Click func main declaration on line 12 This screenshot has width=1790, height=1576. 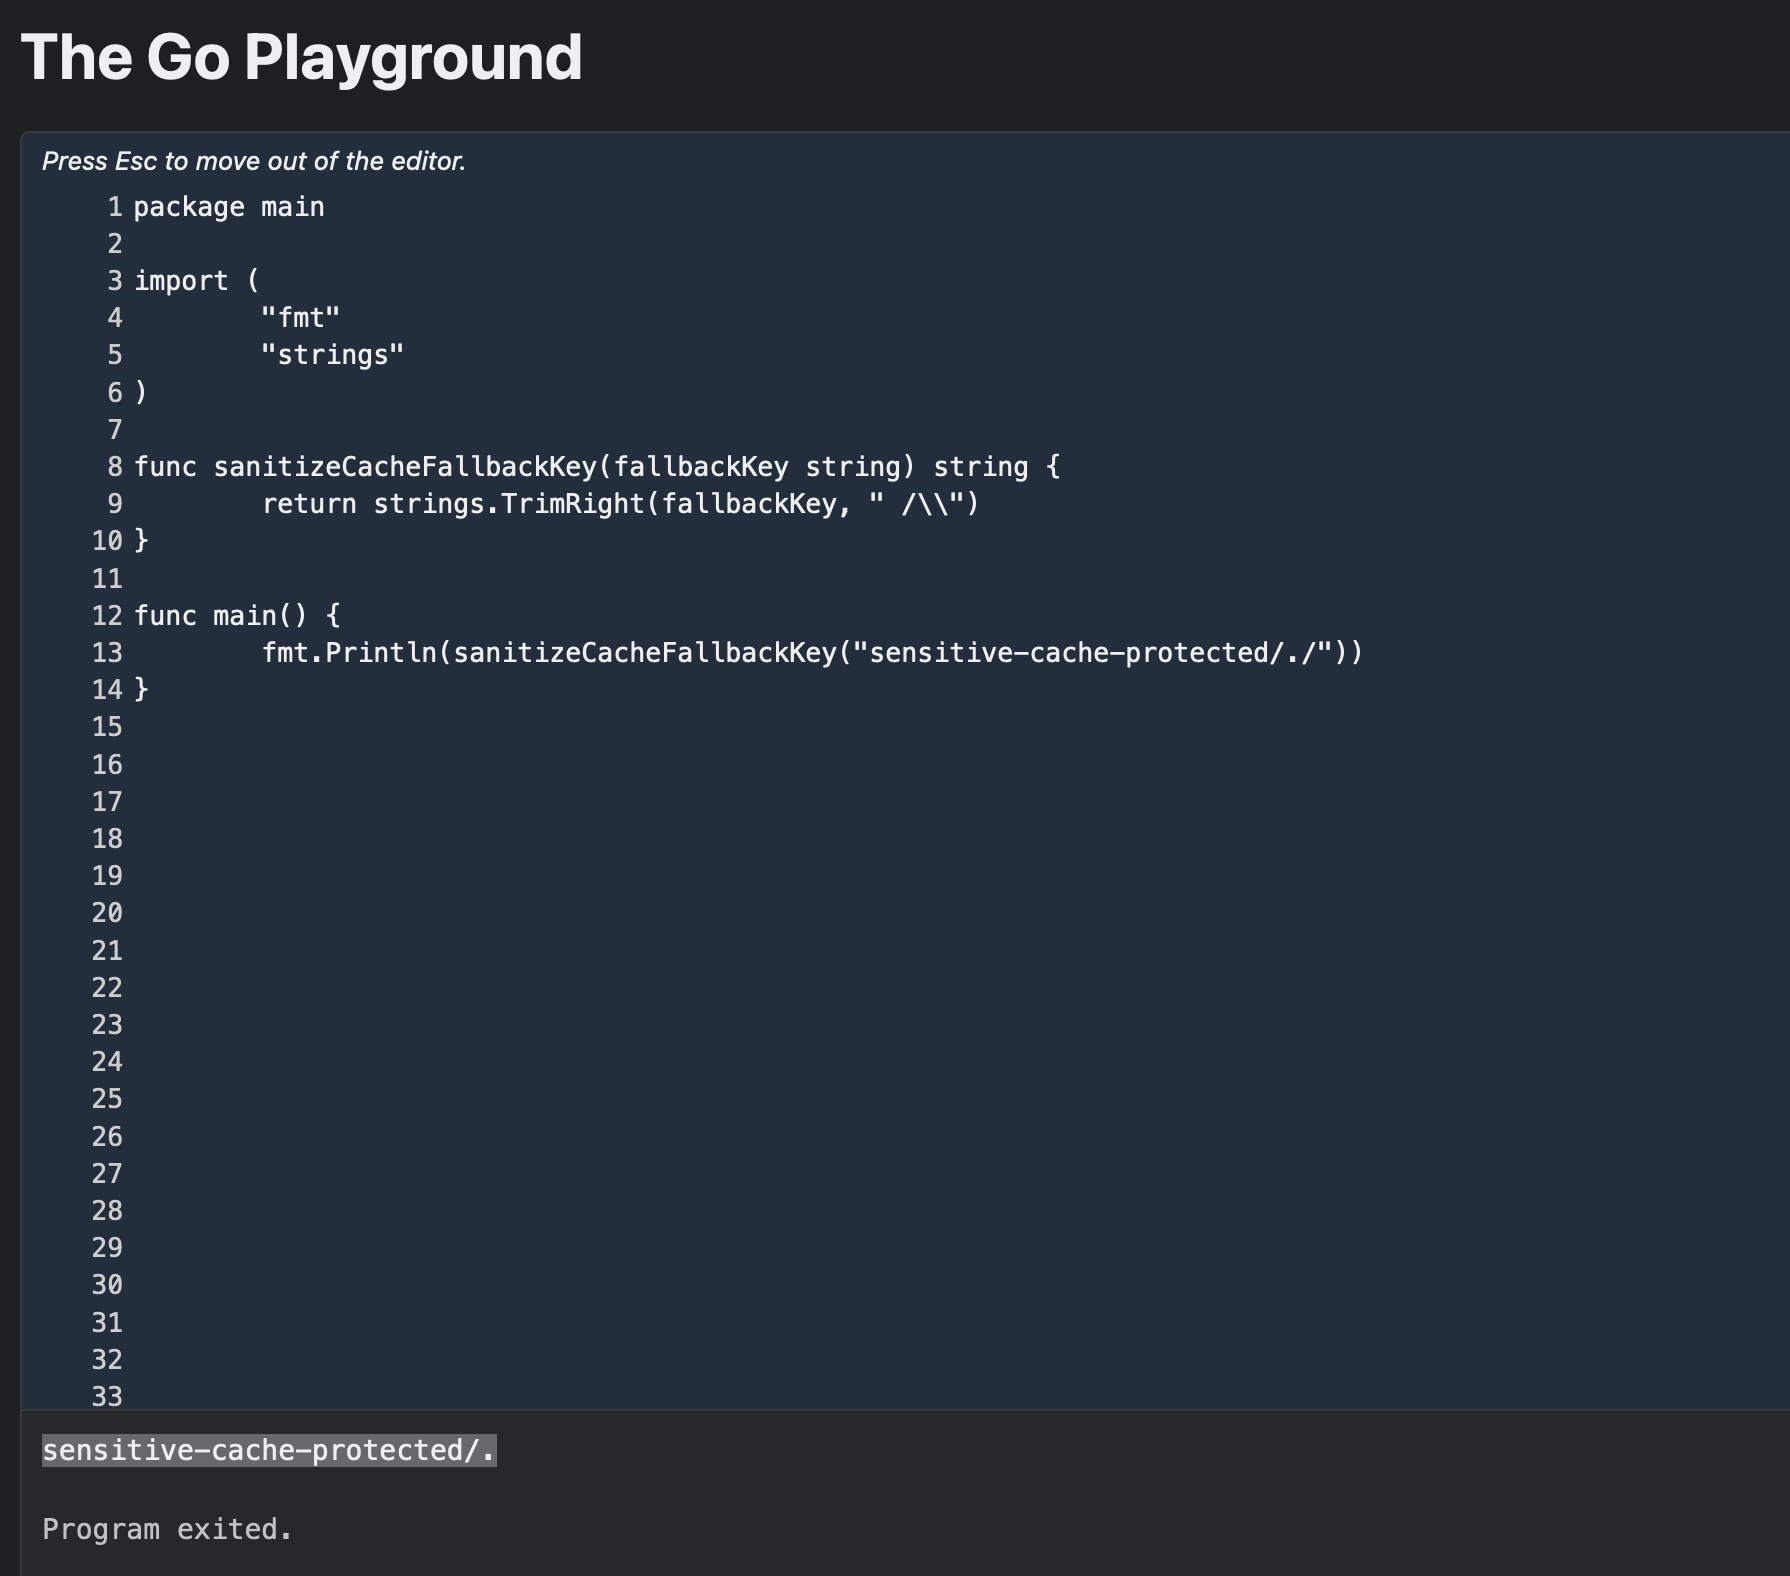point(236,615)
